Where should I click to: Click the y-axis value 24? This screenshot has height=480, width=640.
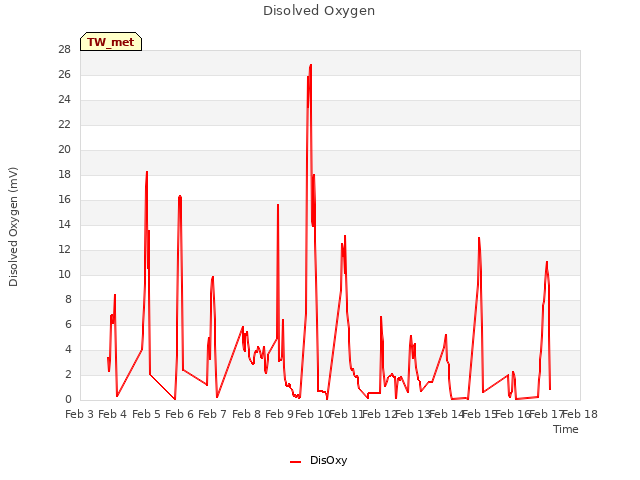pos(64,100)
